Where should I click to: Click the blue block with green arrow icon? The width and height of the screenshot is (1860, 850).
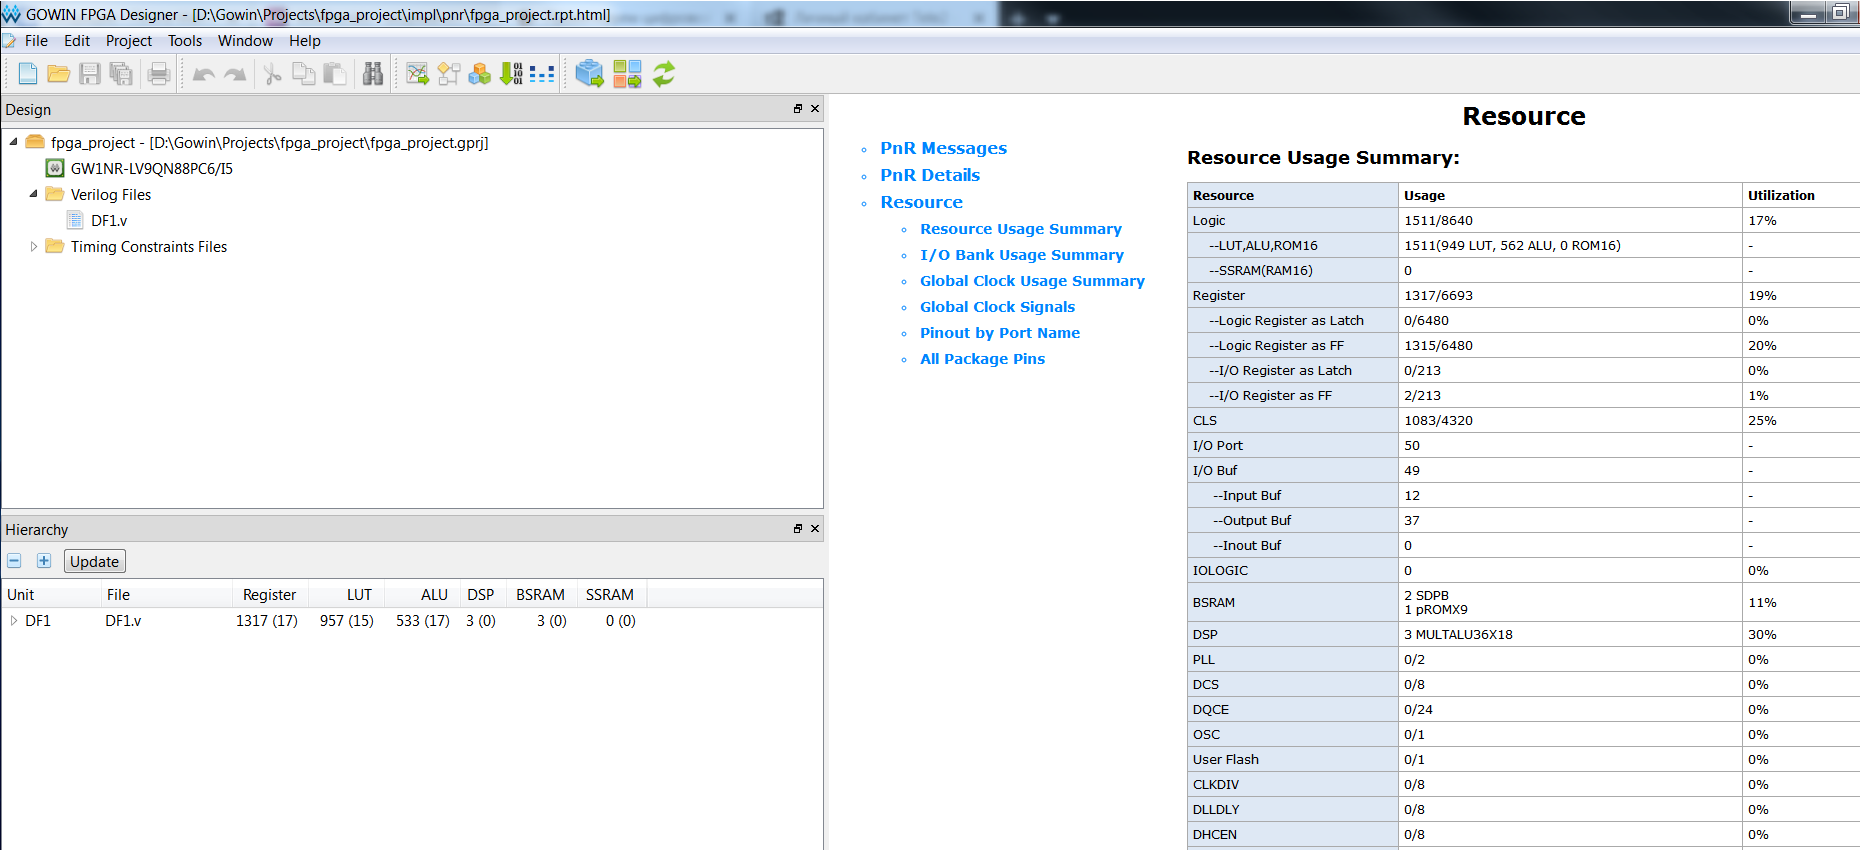pyautogui.click(x=590, y=73)
